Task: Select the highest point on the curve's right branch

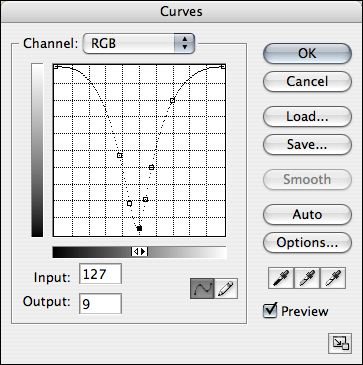Action: (172, 100)
